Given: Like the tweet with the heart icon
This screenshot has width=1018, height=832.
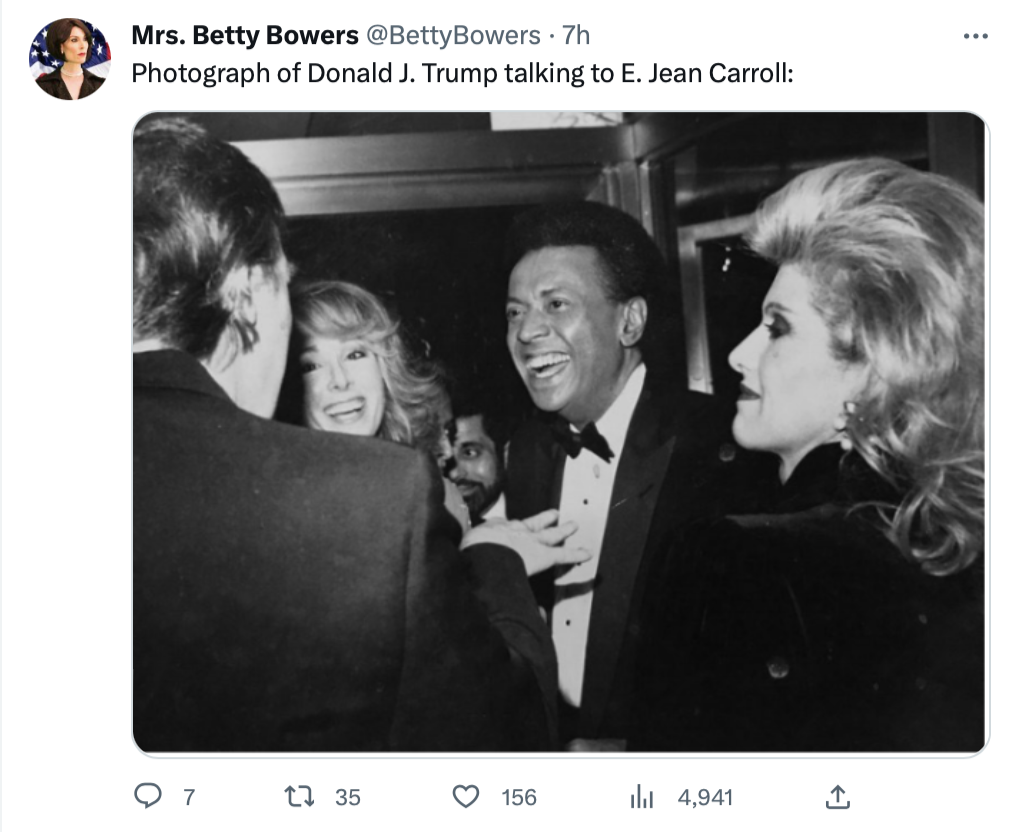Looking at the screenshot, I should point(466,797).
